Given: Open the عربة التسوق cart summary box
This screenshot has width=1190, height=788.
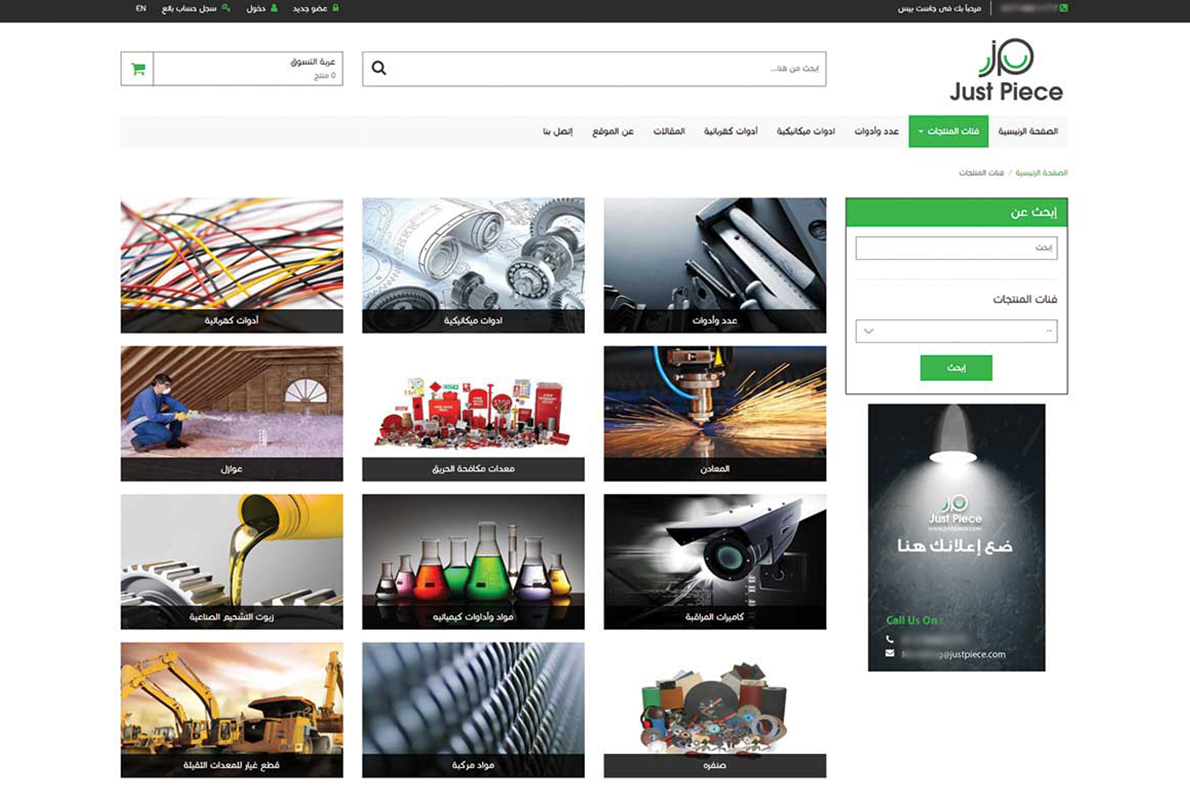Looking at the screenshot, I should click(248, 69).
